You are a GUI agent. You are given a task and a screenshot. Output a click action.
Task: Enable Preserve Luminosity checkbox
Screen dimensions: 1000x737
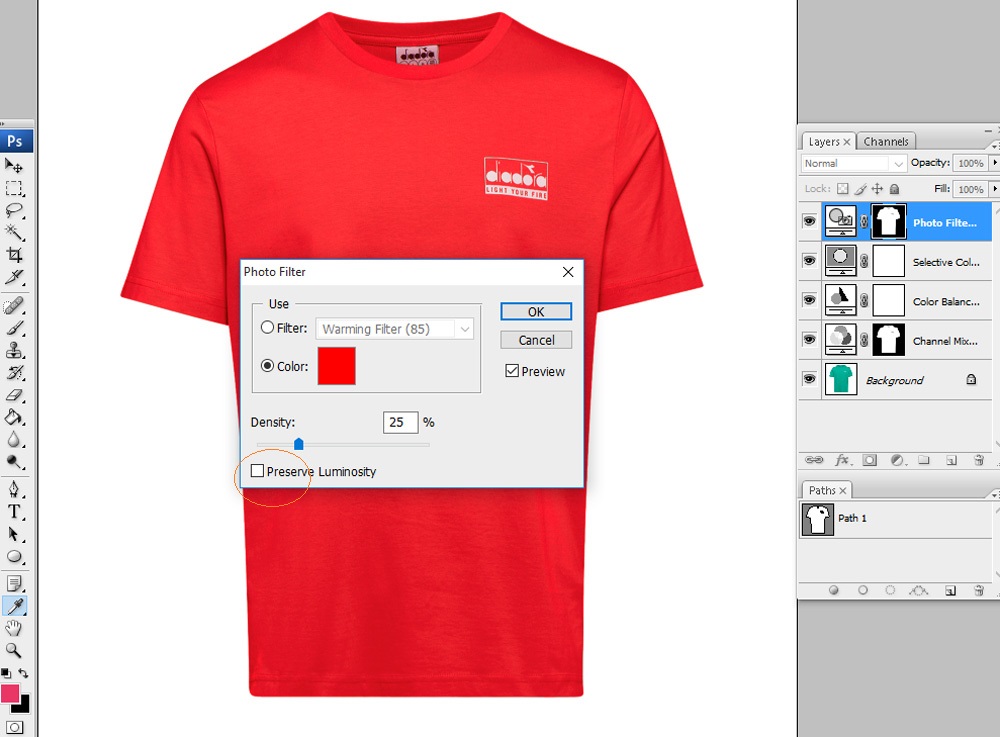tap(257, 471)
